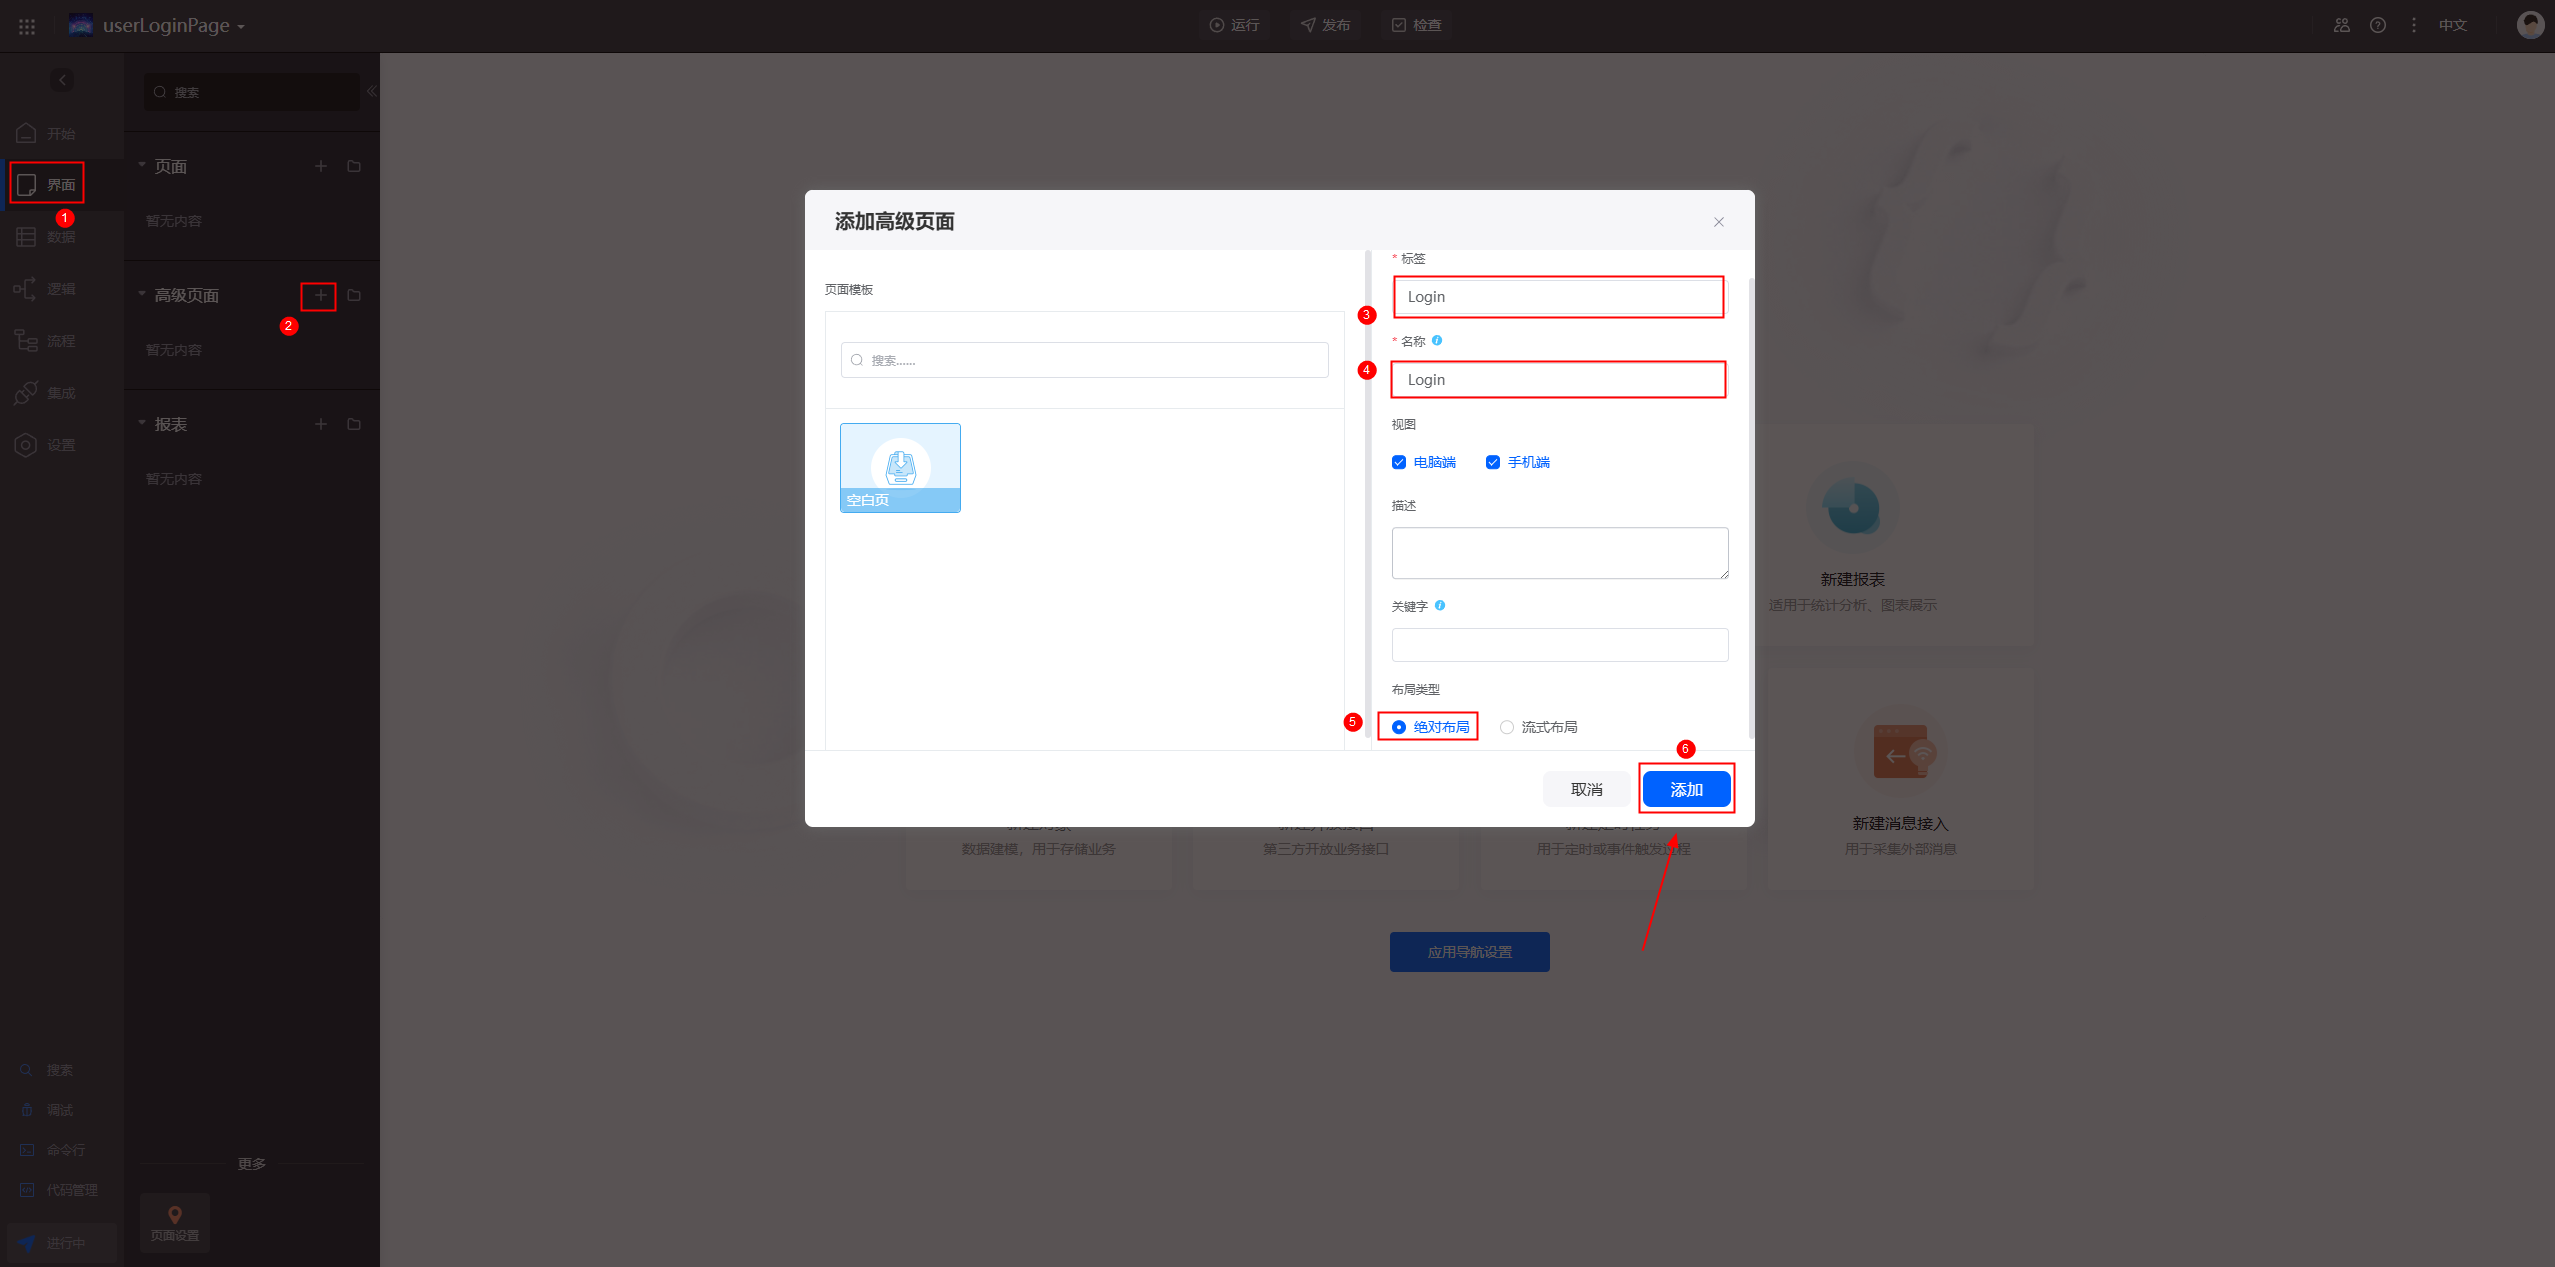Viewport: 2555px width, 1267px height.
Task: Click the info icon next to 名称
Action: pyautogui.click(x=1437, y=341)
